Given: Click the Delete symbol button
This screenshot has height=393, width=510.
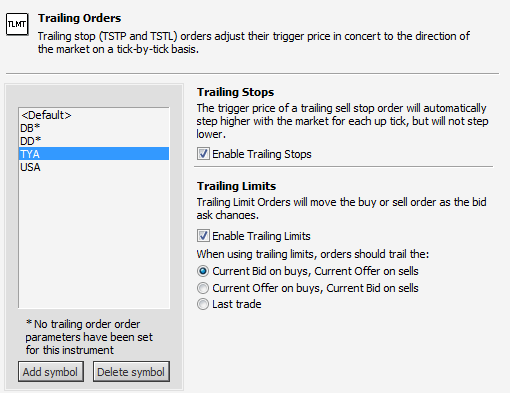Looking at the screenshot, I should click(131, 372).
